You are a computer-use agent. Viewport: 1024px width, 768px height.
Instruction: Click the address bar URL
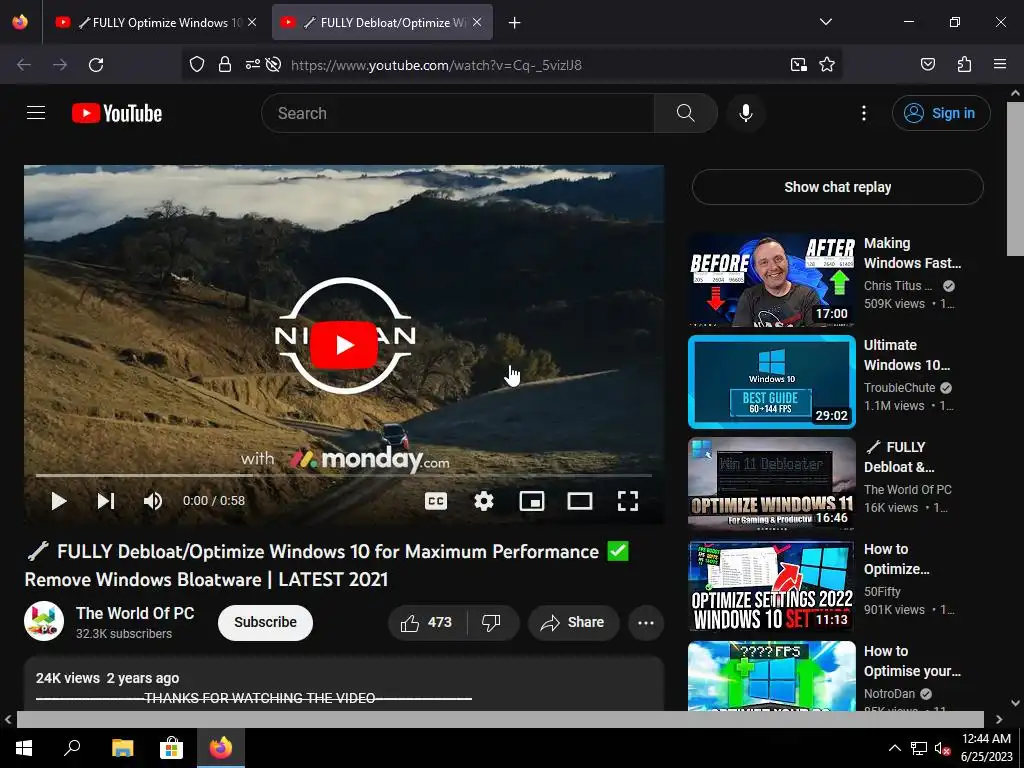(436, 65)
